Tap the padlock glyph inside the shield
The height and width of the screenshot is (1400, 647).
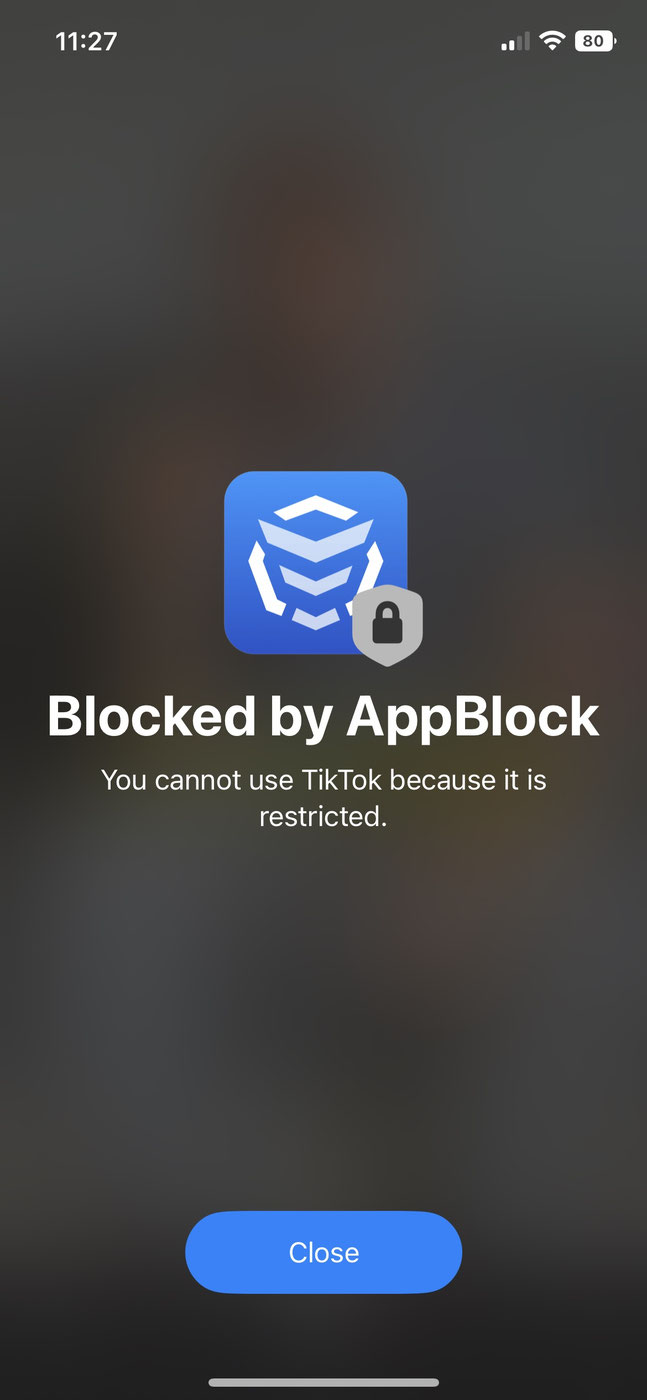[387, 626]
